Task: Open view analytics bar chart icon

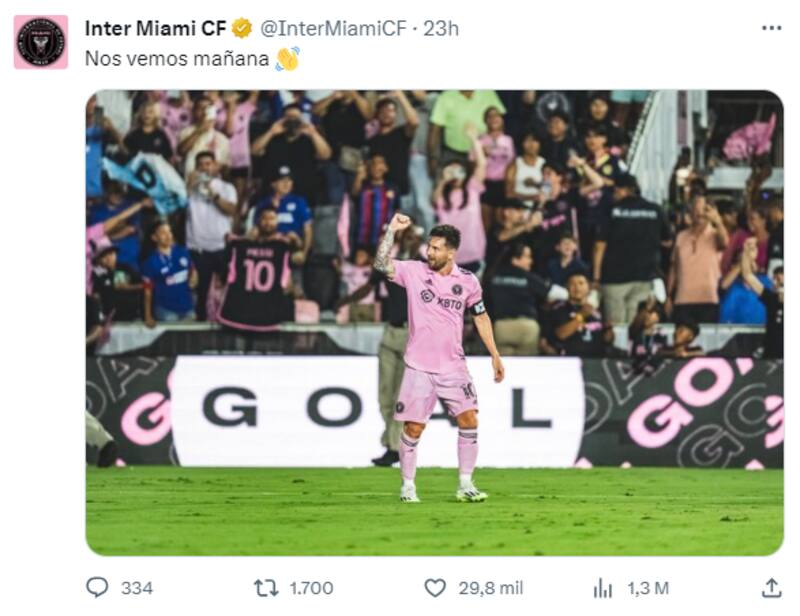Action: click(603, 587)
